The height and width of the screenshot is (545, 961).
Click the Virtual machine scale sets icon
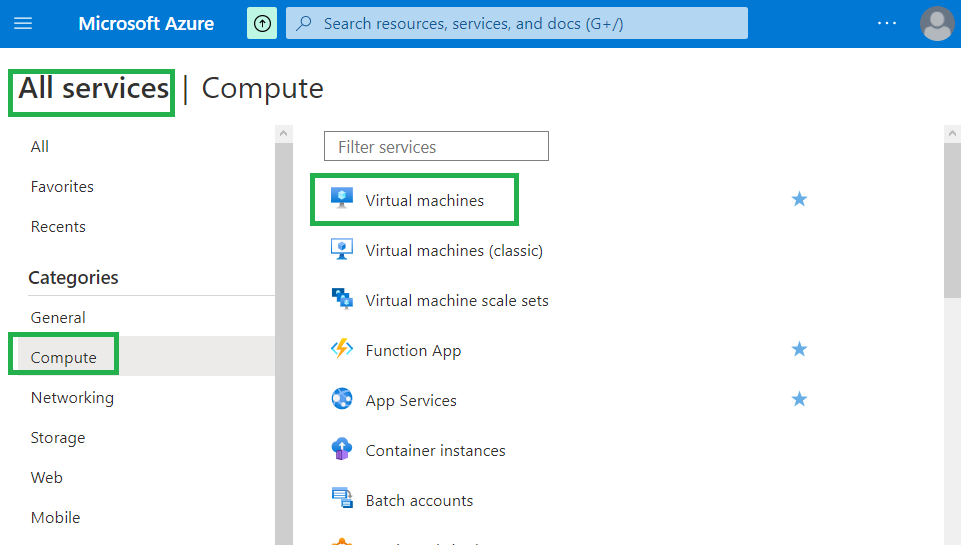[x=342, y=299]
